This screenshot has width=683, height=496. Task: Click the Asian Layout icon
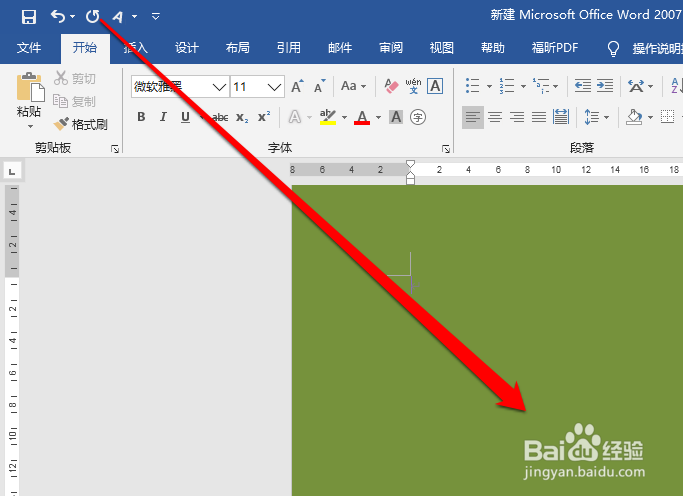(x=636, y=86)
